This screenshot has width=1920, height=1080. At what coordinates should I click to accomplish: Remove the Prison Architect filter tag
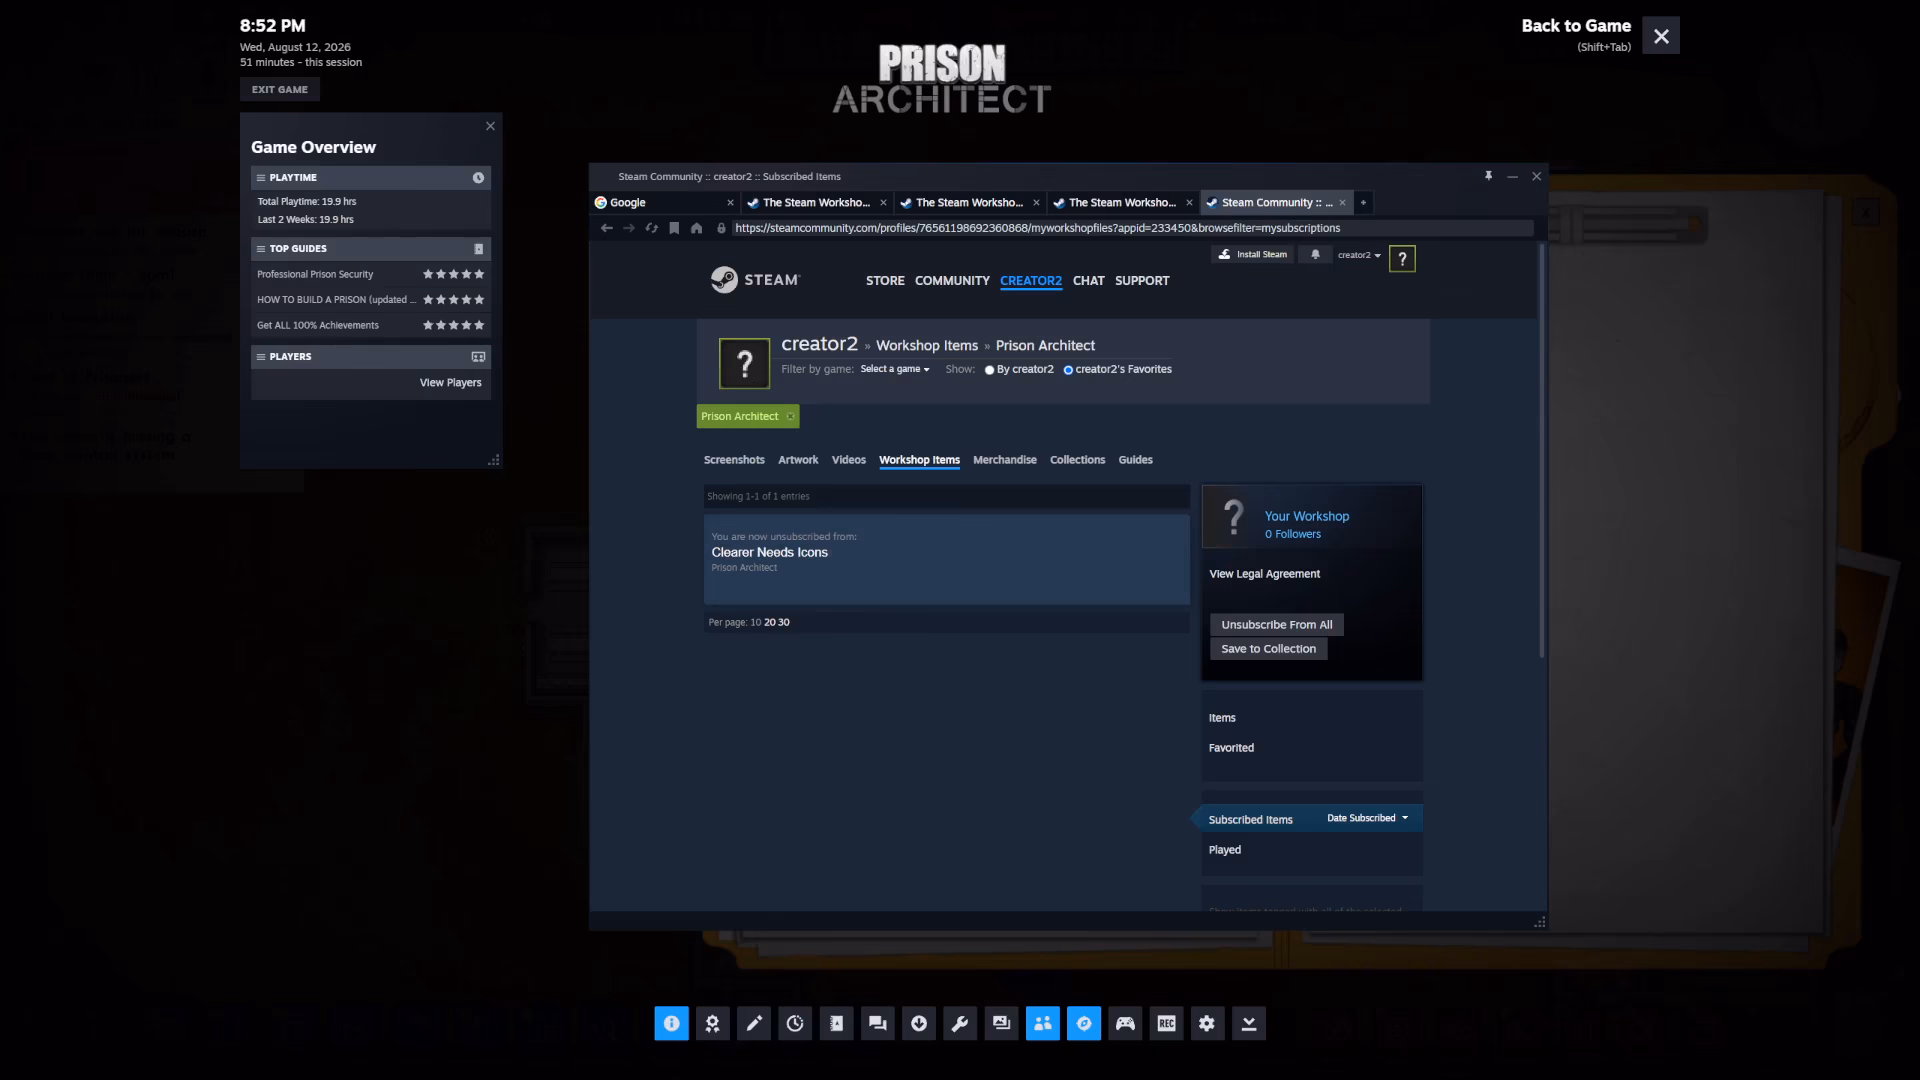tap(790, 416)
